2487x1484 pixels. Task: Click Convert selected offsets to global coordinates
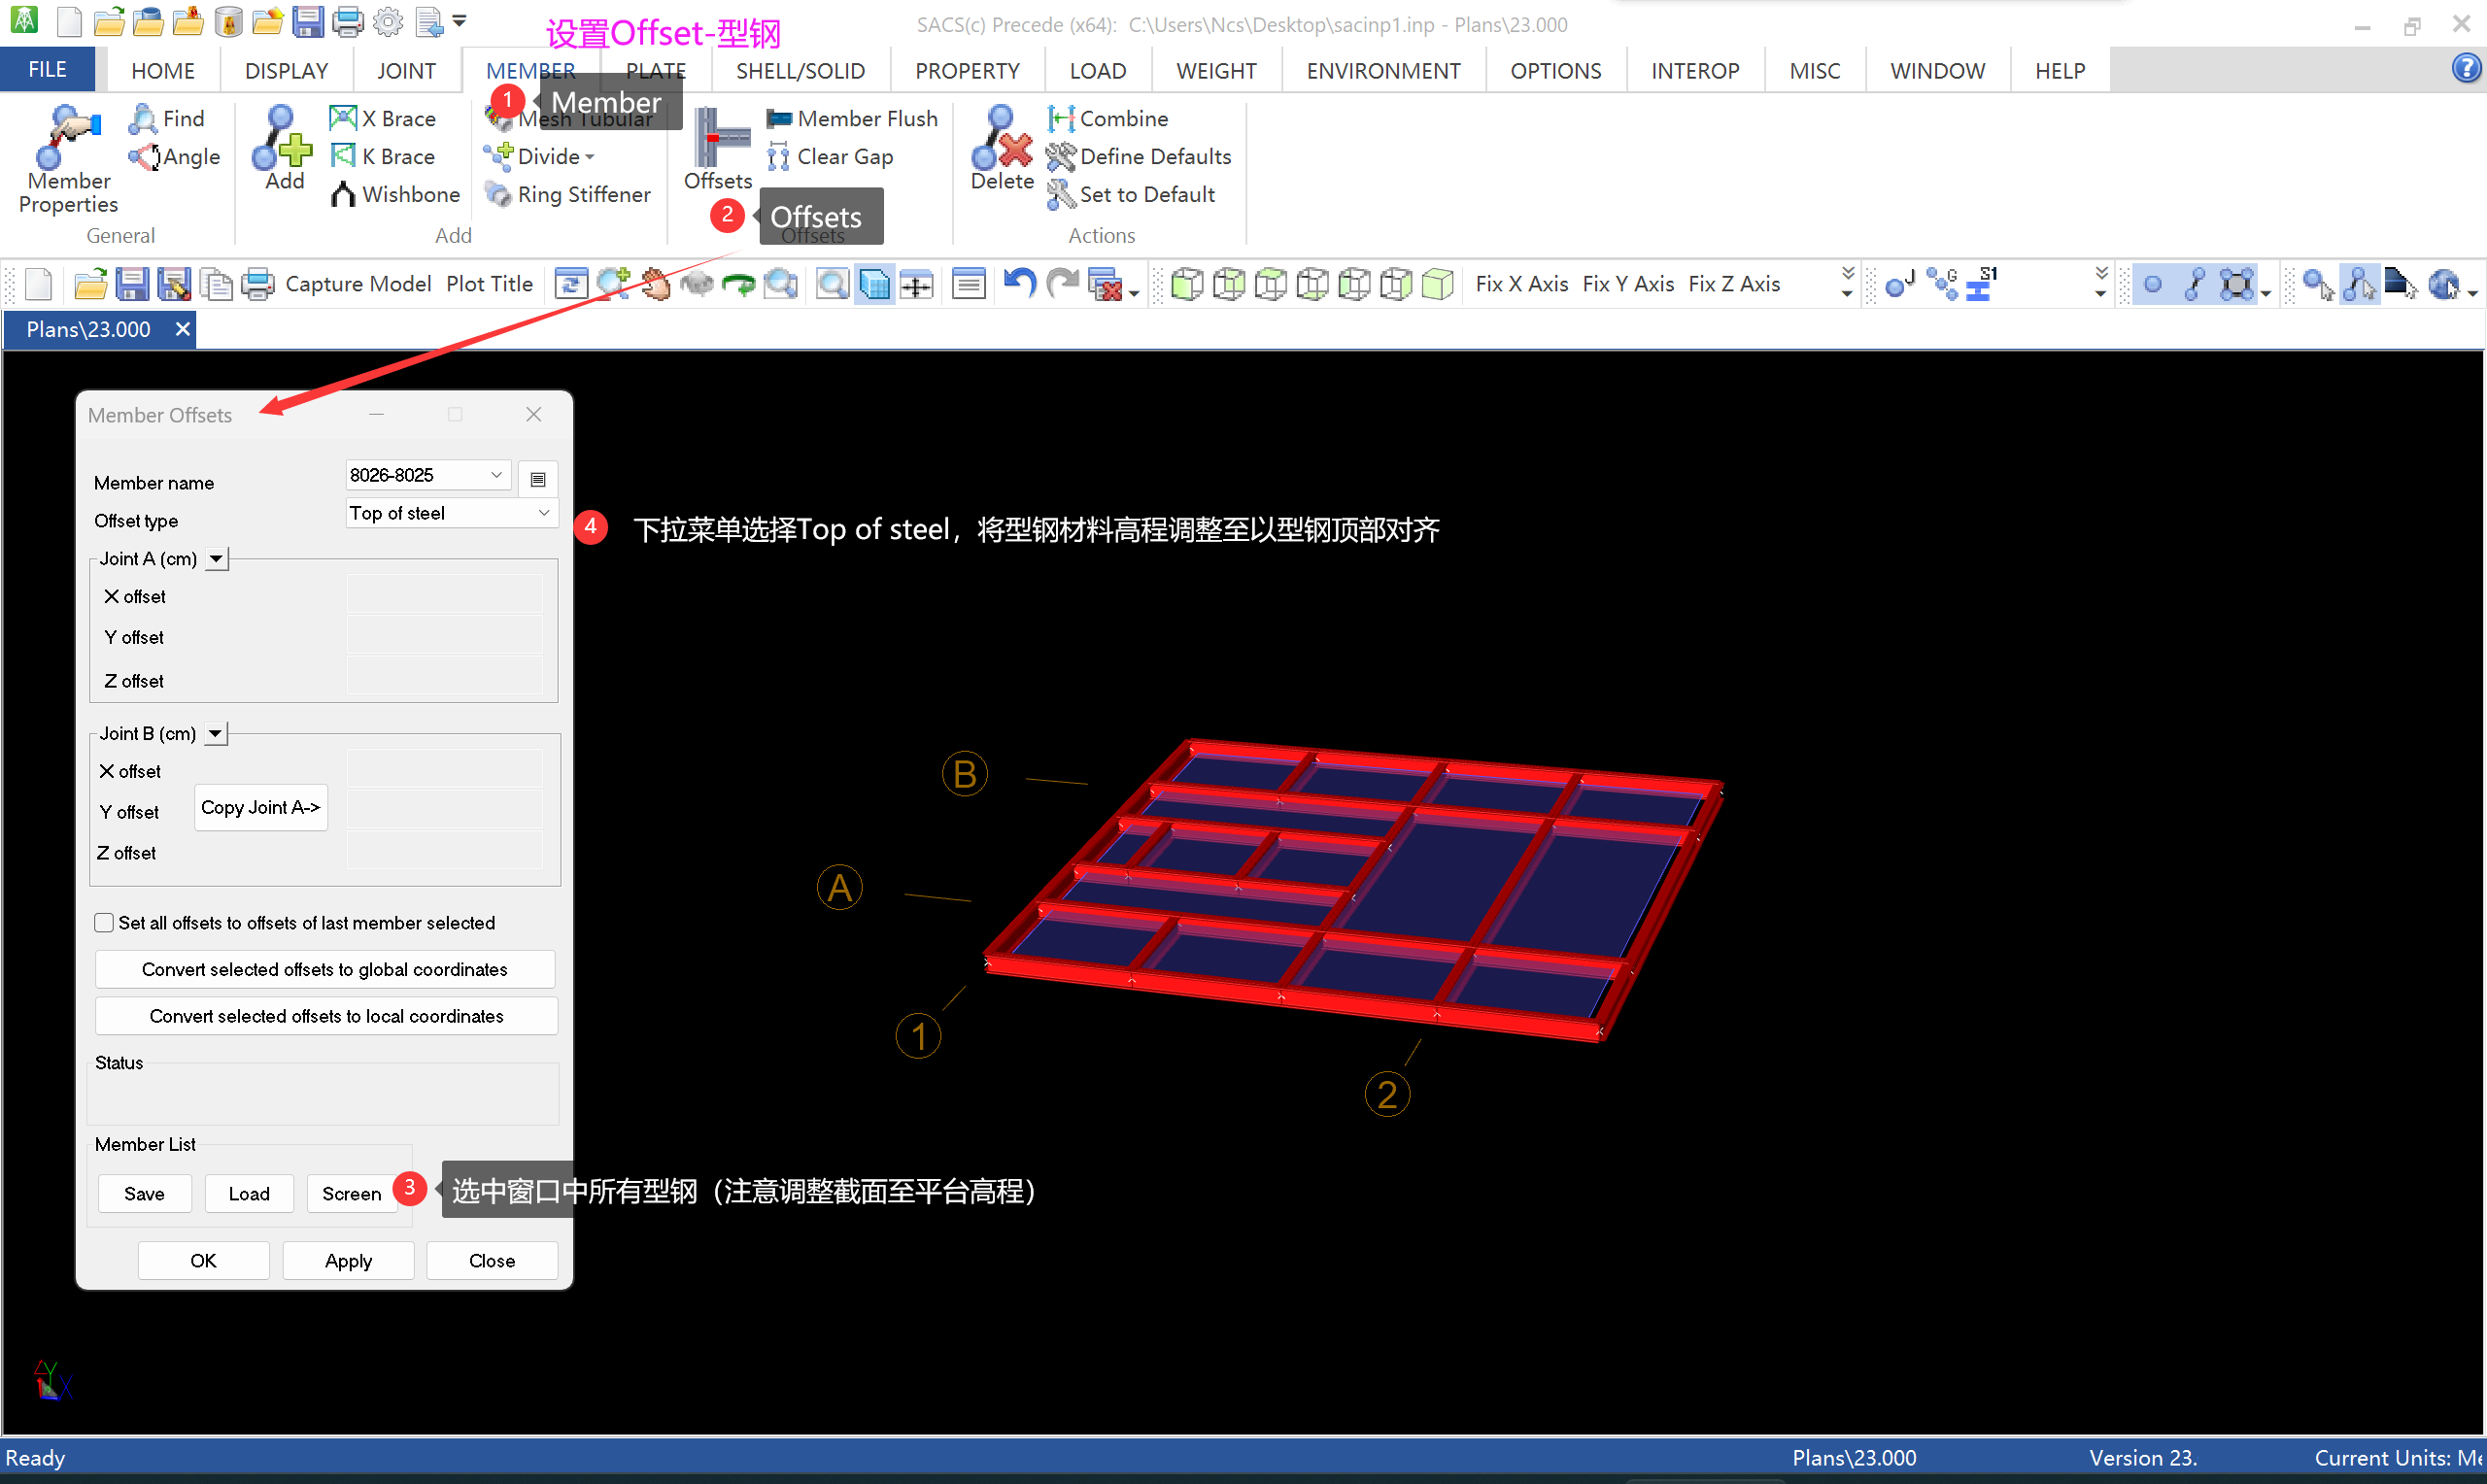pos(325,969)
